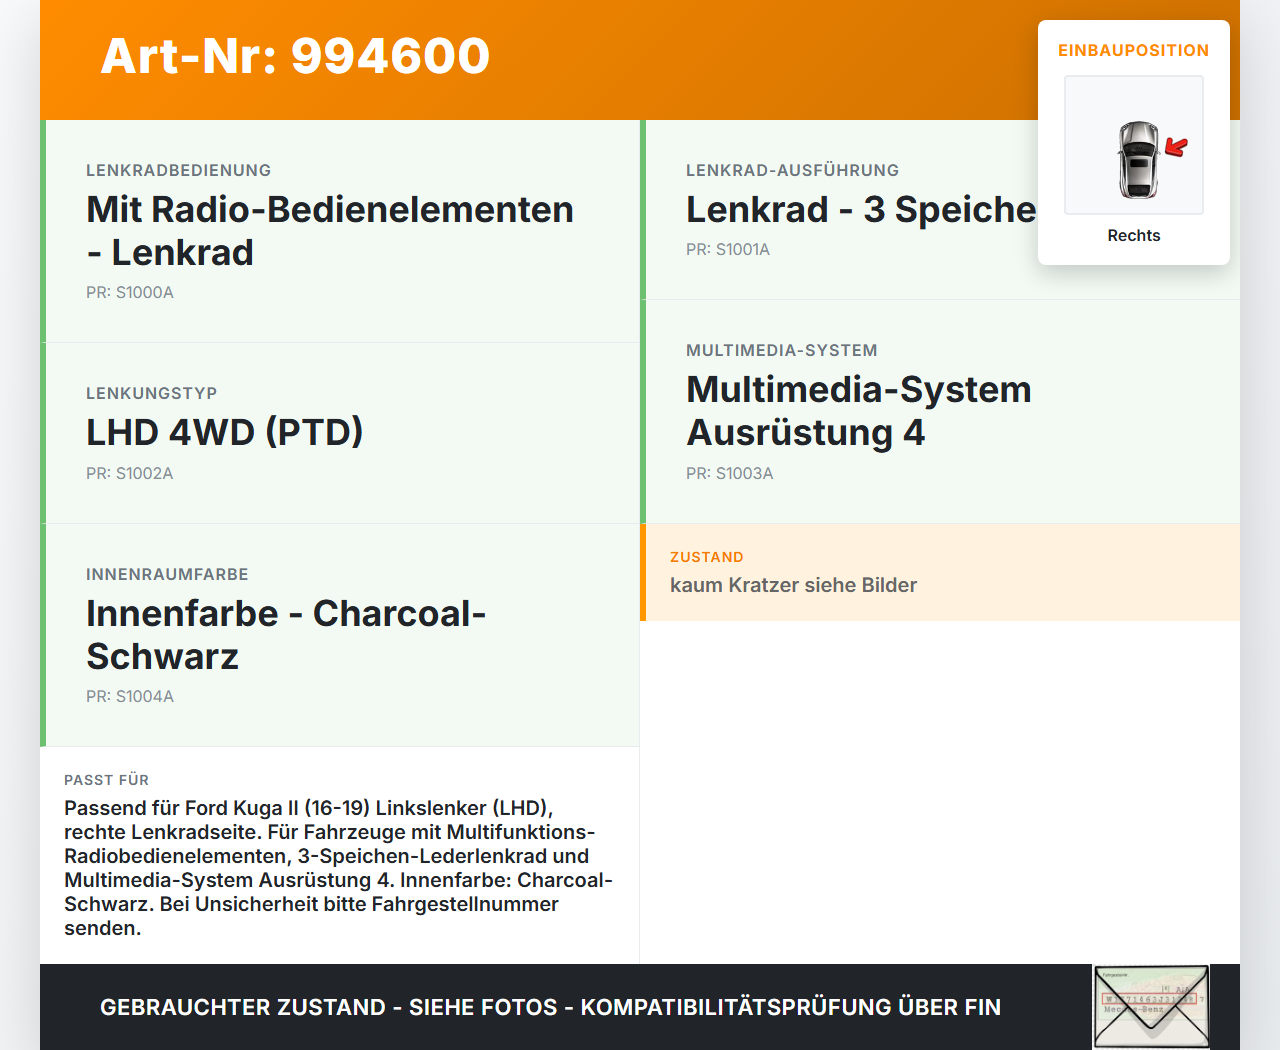
Task: Click the Kompatibilitätsprüfung über FIN link
Action: point(793,1008)
